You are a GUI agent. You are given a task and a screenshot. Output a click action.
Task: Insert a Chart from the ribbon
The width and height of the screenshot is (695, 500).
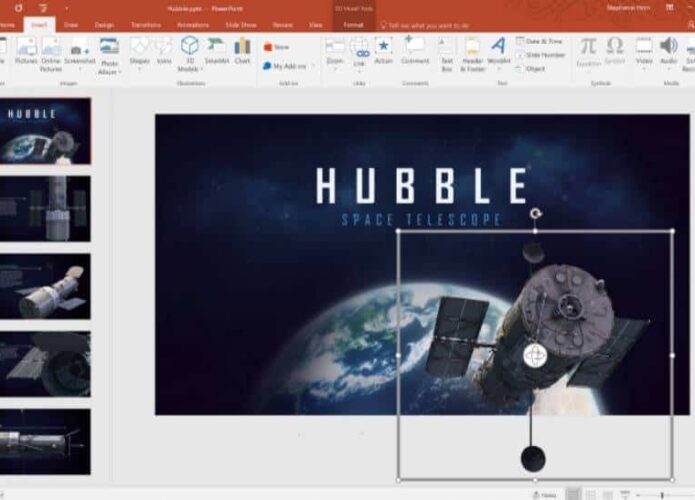point(242,51)
